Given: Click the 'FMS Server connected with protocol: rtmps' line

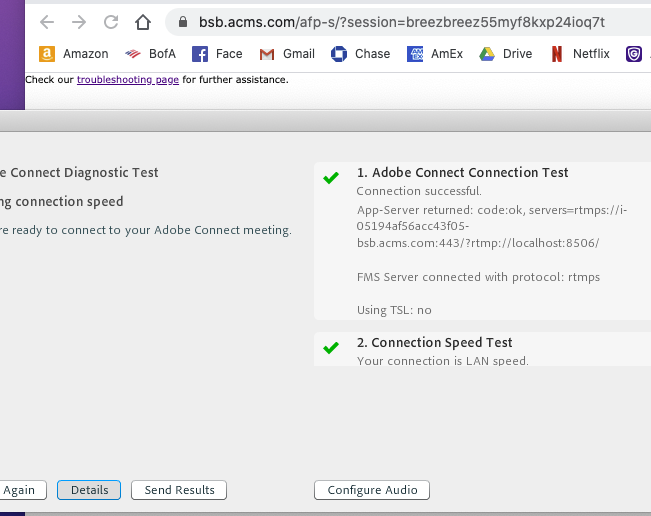Looking at the screenshot, I should pyautogui.click(x=478, y=277).
